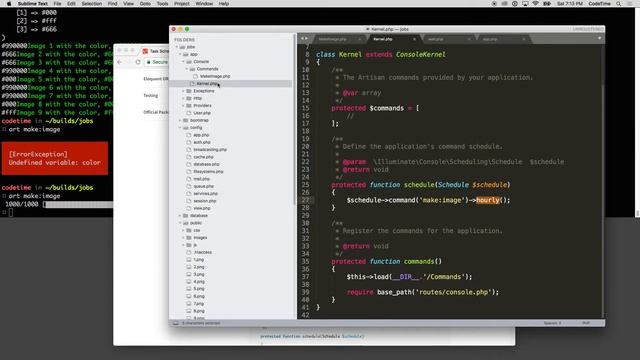Click the browser reload icon
The height and width of the screenshot is (360, 640).
click(x=138, y=62)
